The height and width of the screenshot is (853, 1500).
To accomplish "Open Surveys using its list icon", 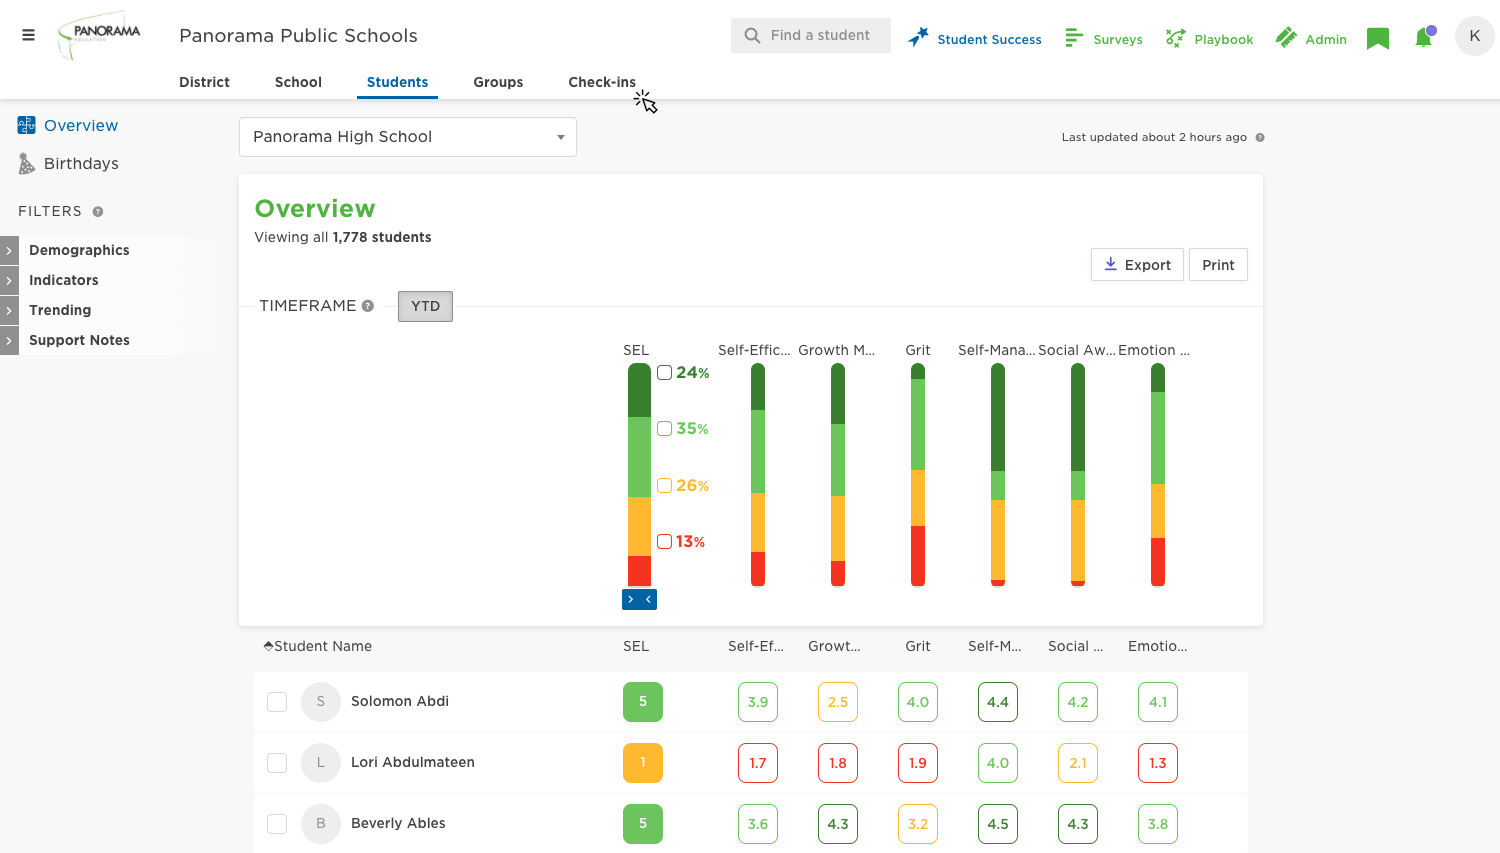I will [1074, 38].
